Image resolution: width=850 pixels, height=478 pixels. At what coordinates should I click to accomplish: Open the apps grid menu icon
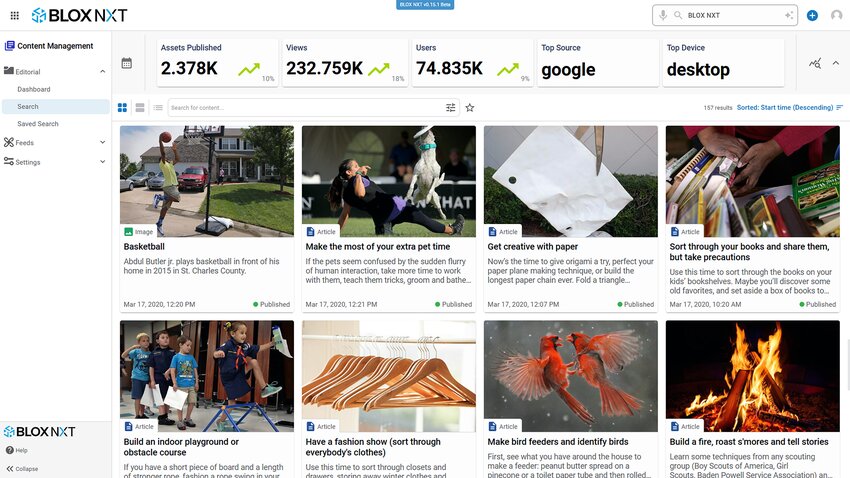point(15,16)
